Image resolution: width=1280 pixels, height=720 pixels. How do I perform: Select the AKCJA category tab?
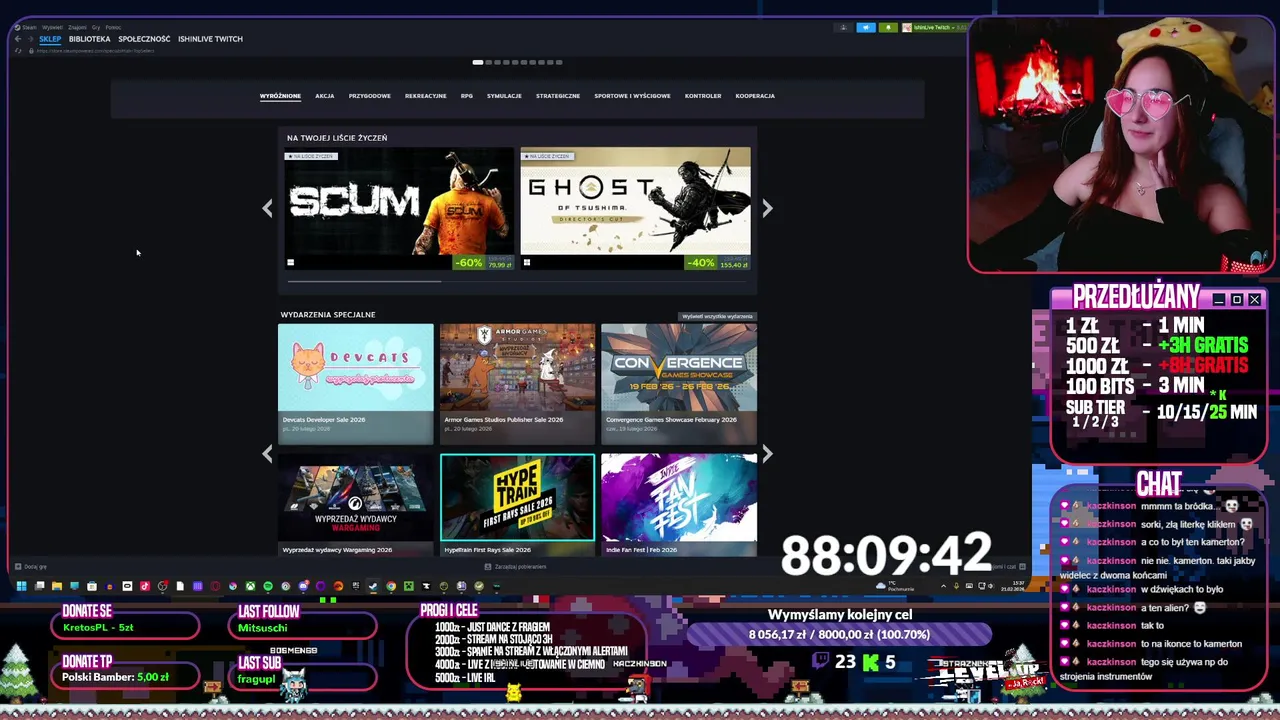pyautogui.click(x=324, y=96)
